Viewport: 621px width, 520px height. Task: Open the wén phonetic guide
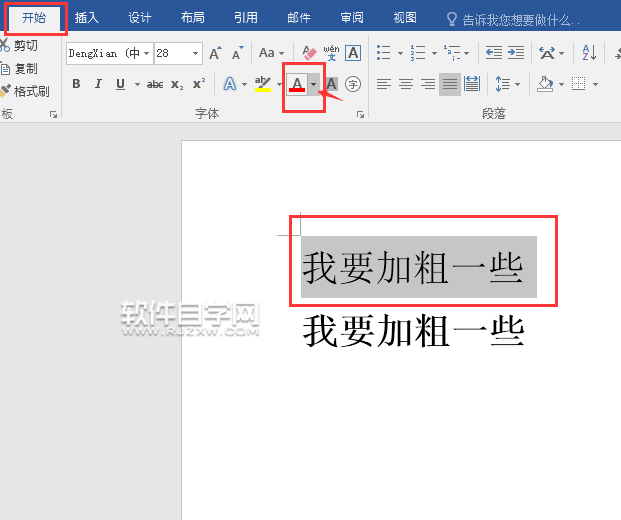click(331, 53)
